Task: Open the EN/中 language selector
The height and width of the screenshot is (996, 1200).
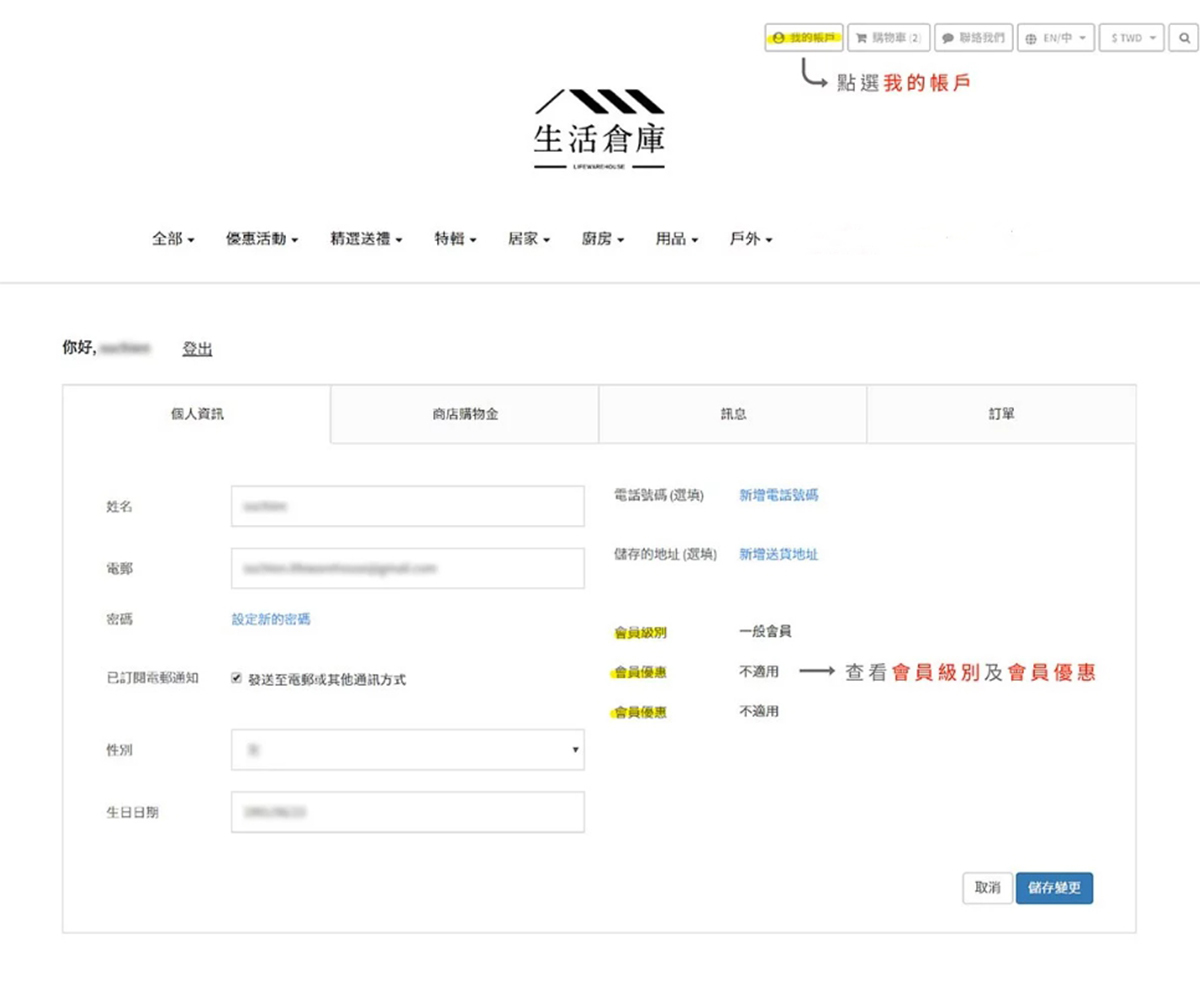Action: click(1055, 38)
